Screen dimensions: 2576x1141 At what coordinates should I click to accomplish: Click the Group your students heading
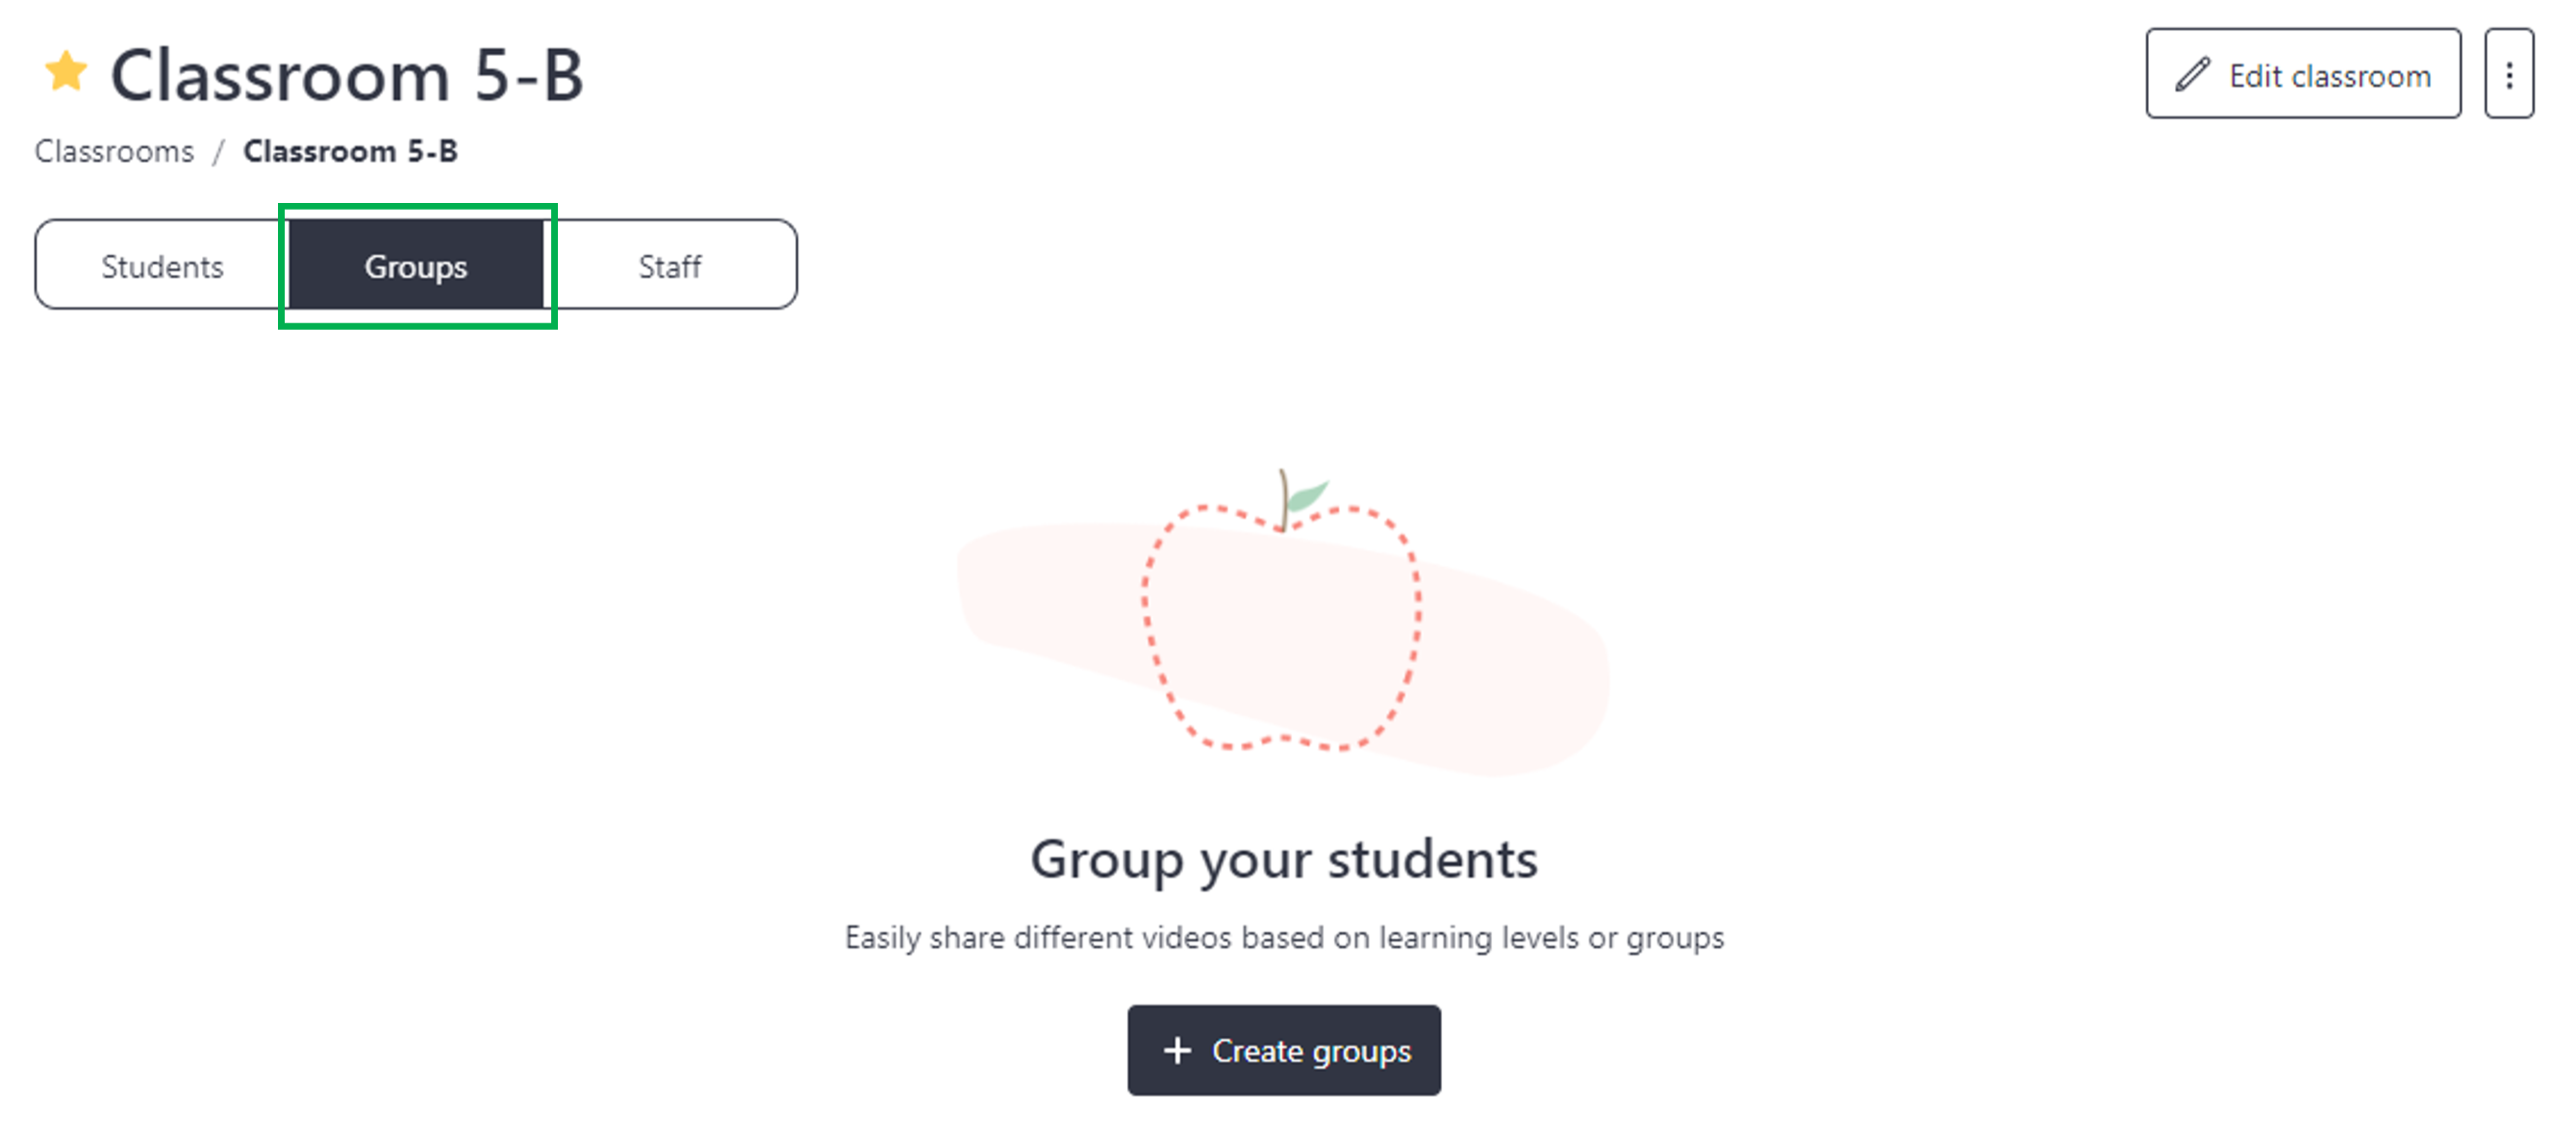pos(1284,859)
